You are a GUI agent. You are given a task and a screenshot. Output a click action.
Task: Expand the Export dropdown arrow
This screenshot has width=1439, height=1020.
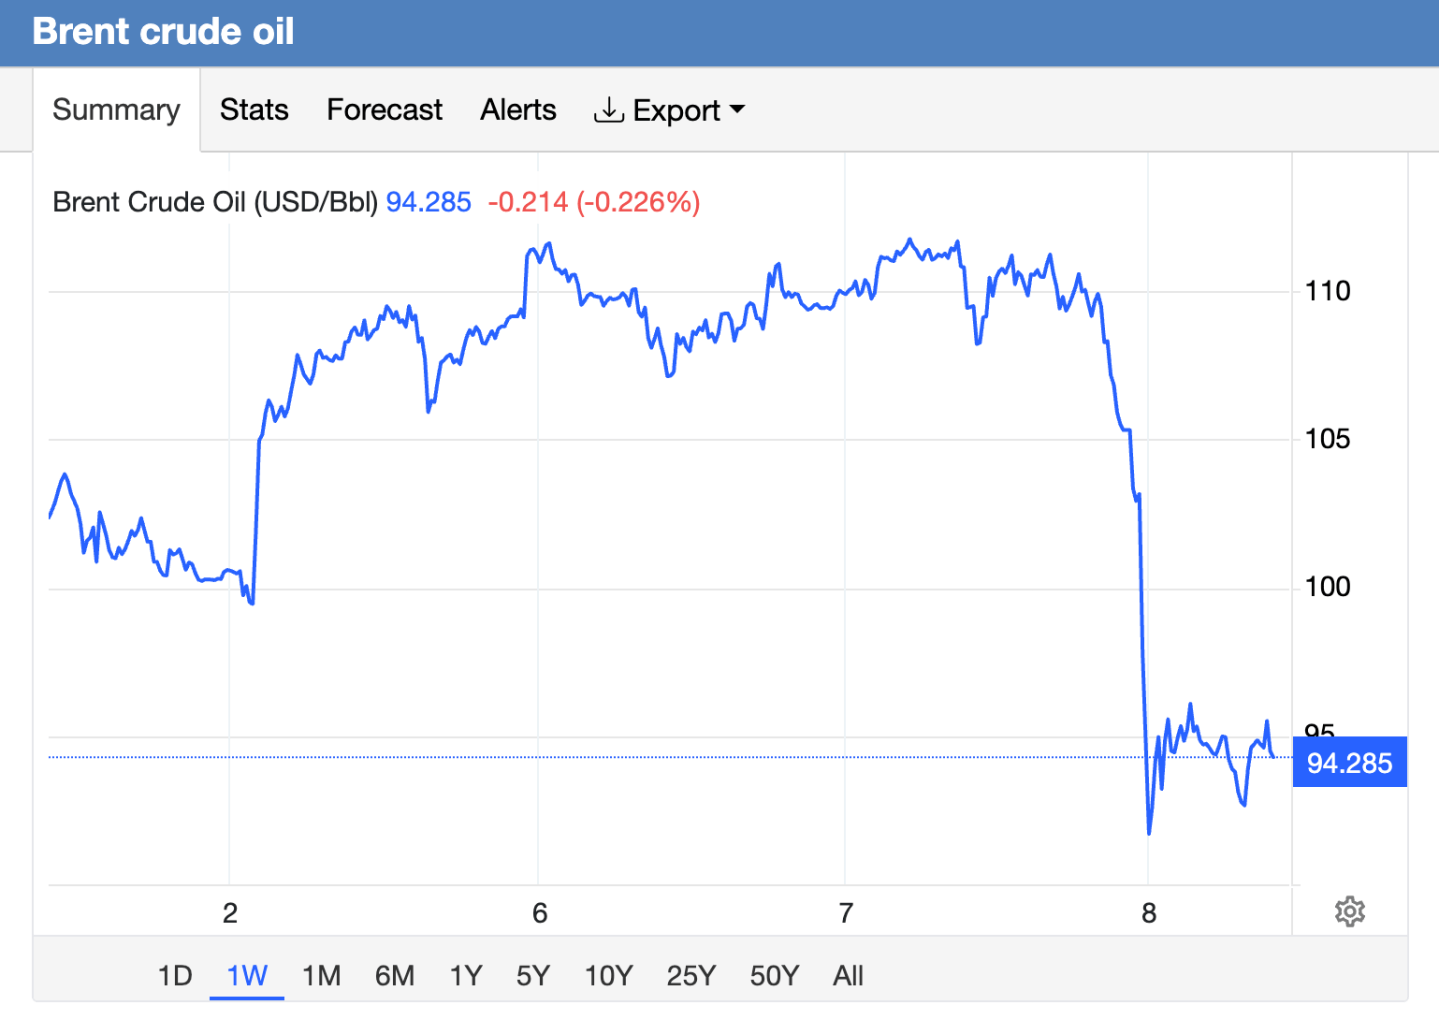[x=738, y=109]
